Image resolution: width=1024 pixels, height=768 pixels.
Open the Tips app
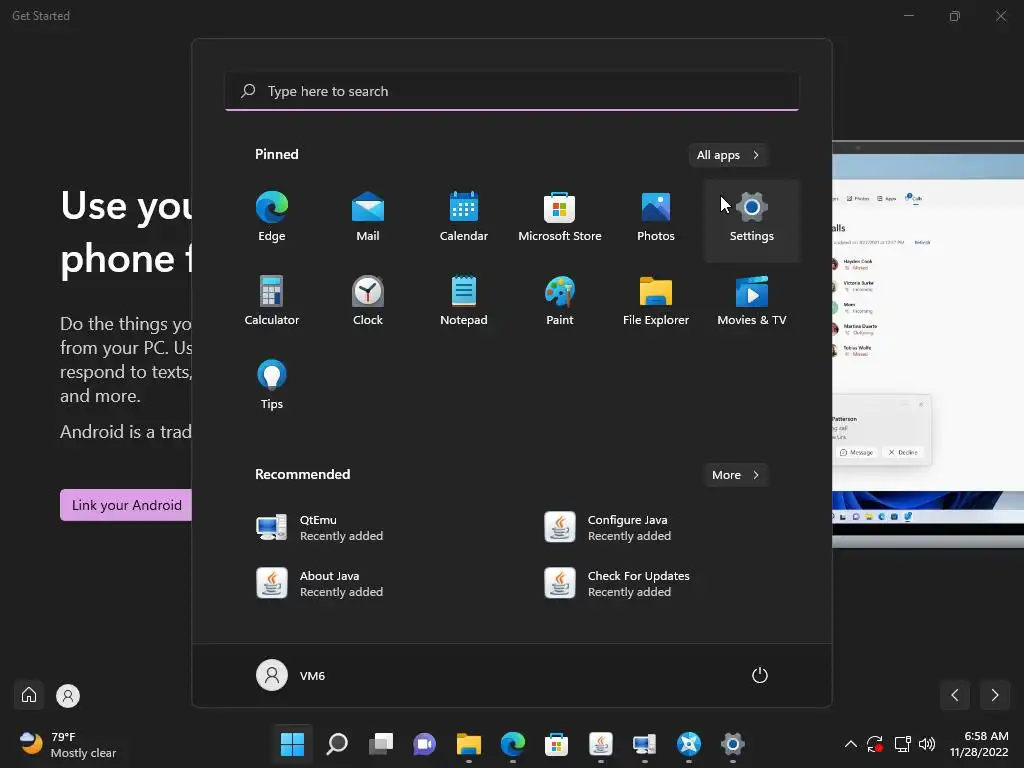point(272,385)
